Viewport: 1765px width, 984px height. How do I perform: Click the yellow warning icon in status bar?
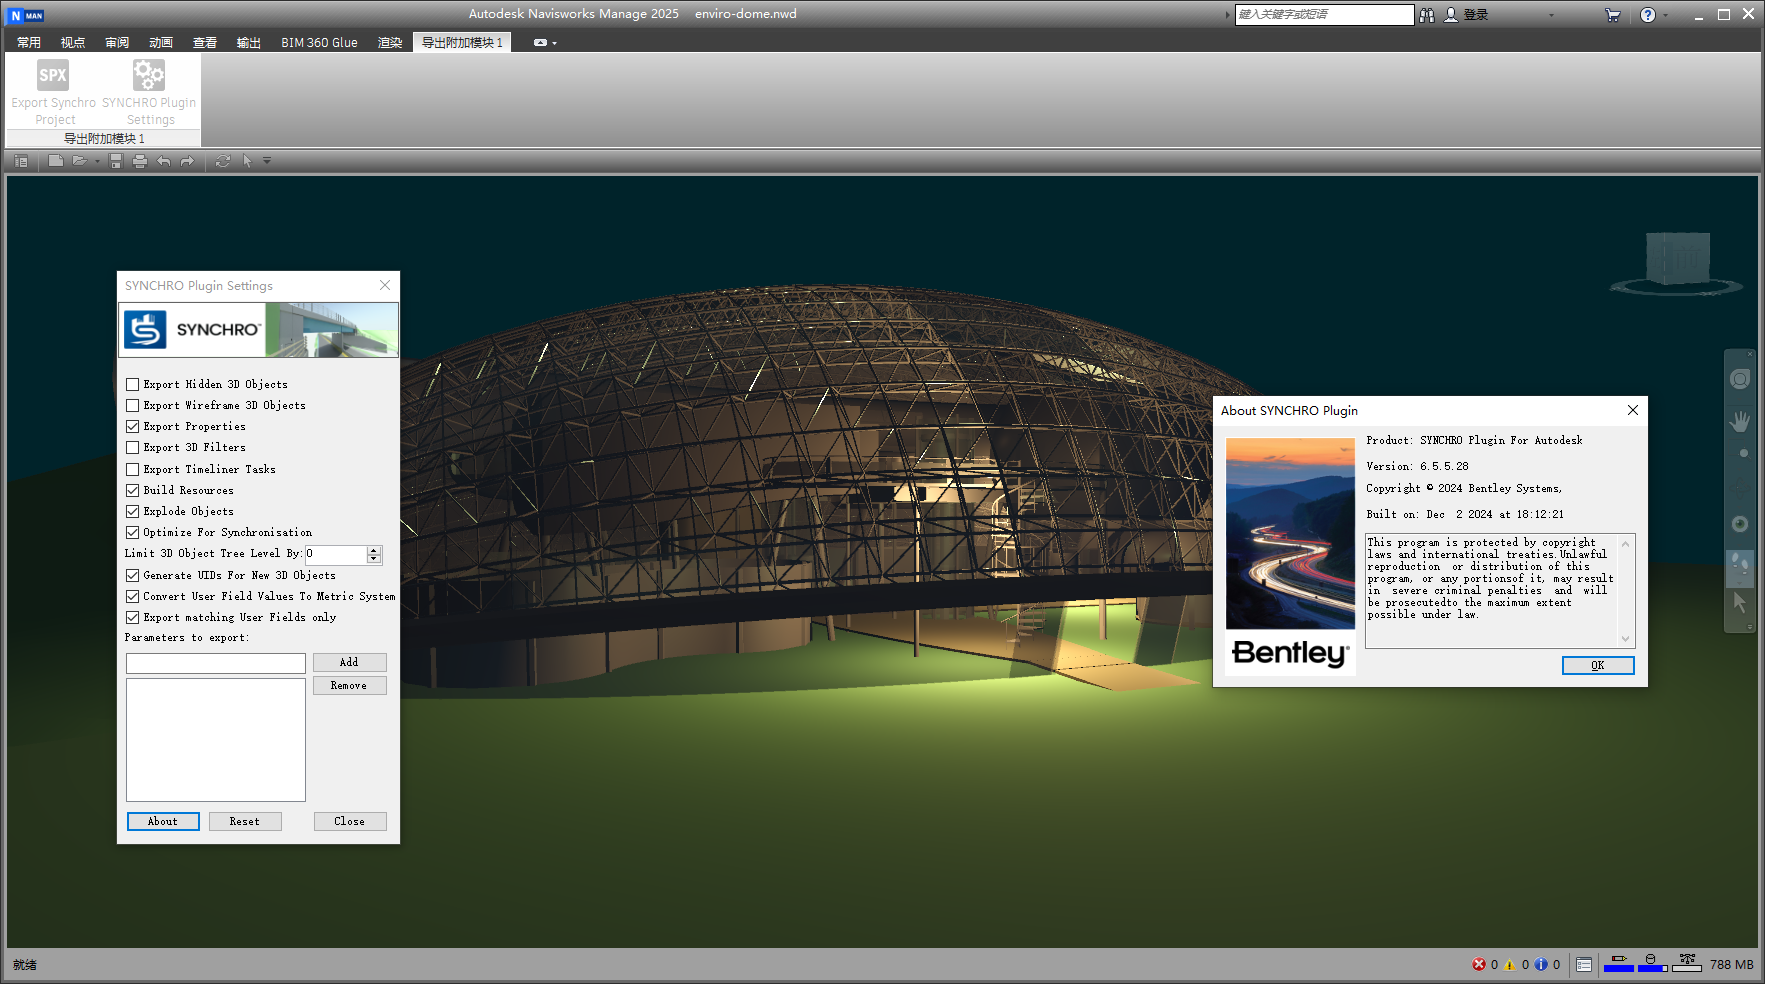coord(1510,965)
